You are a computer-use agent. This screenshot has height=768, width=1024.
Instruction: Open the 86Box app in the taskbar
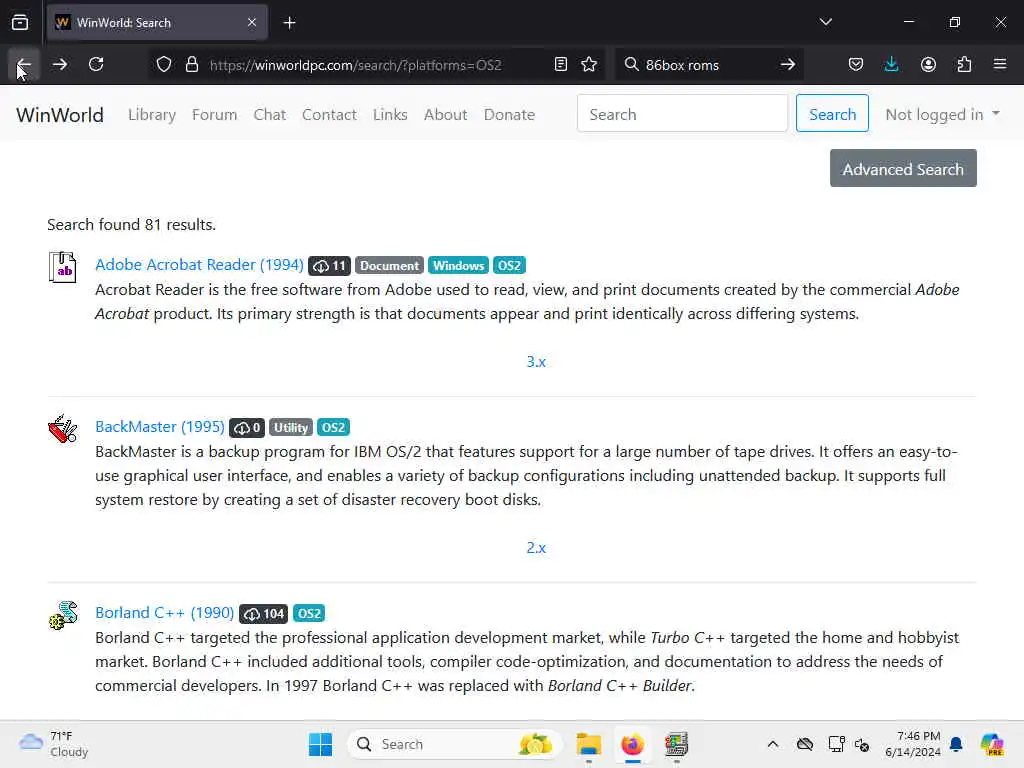pos(676,744)
